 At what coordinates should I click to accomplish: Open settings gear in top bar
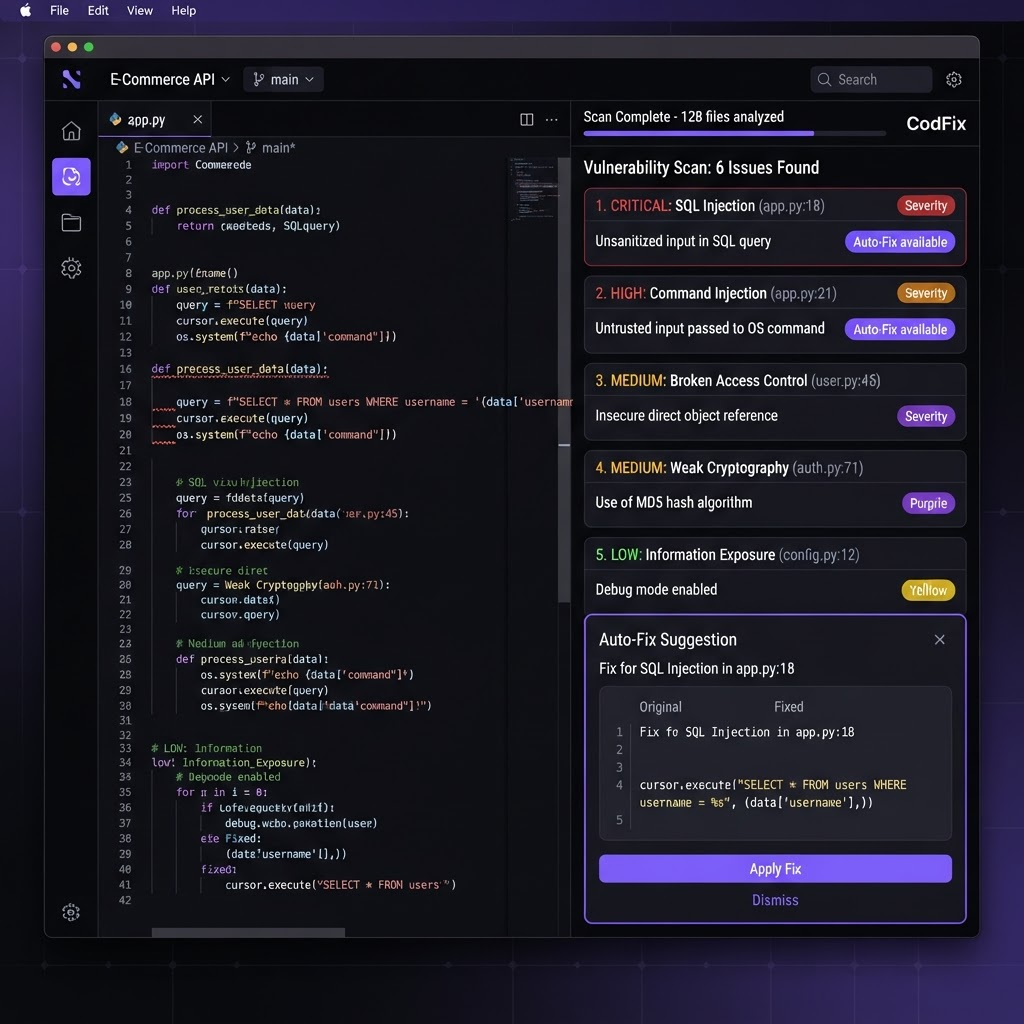[x=953, y=79]
